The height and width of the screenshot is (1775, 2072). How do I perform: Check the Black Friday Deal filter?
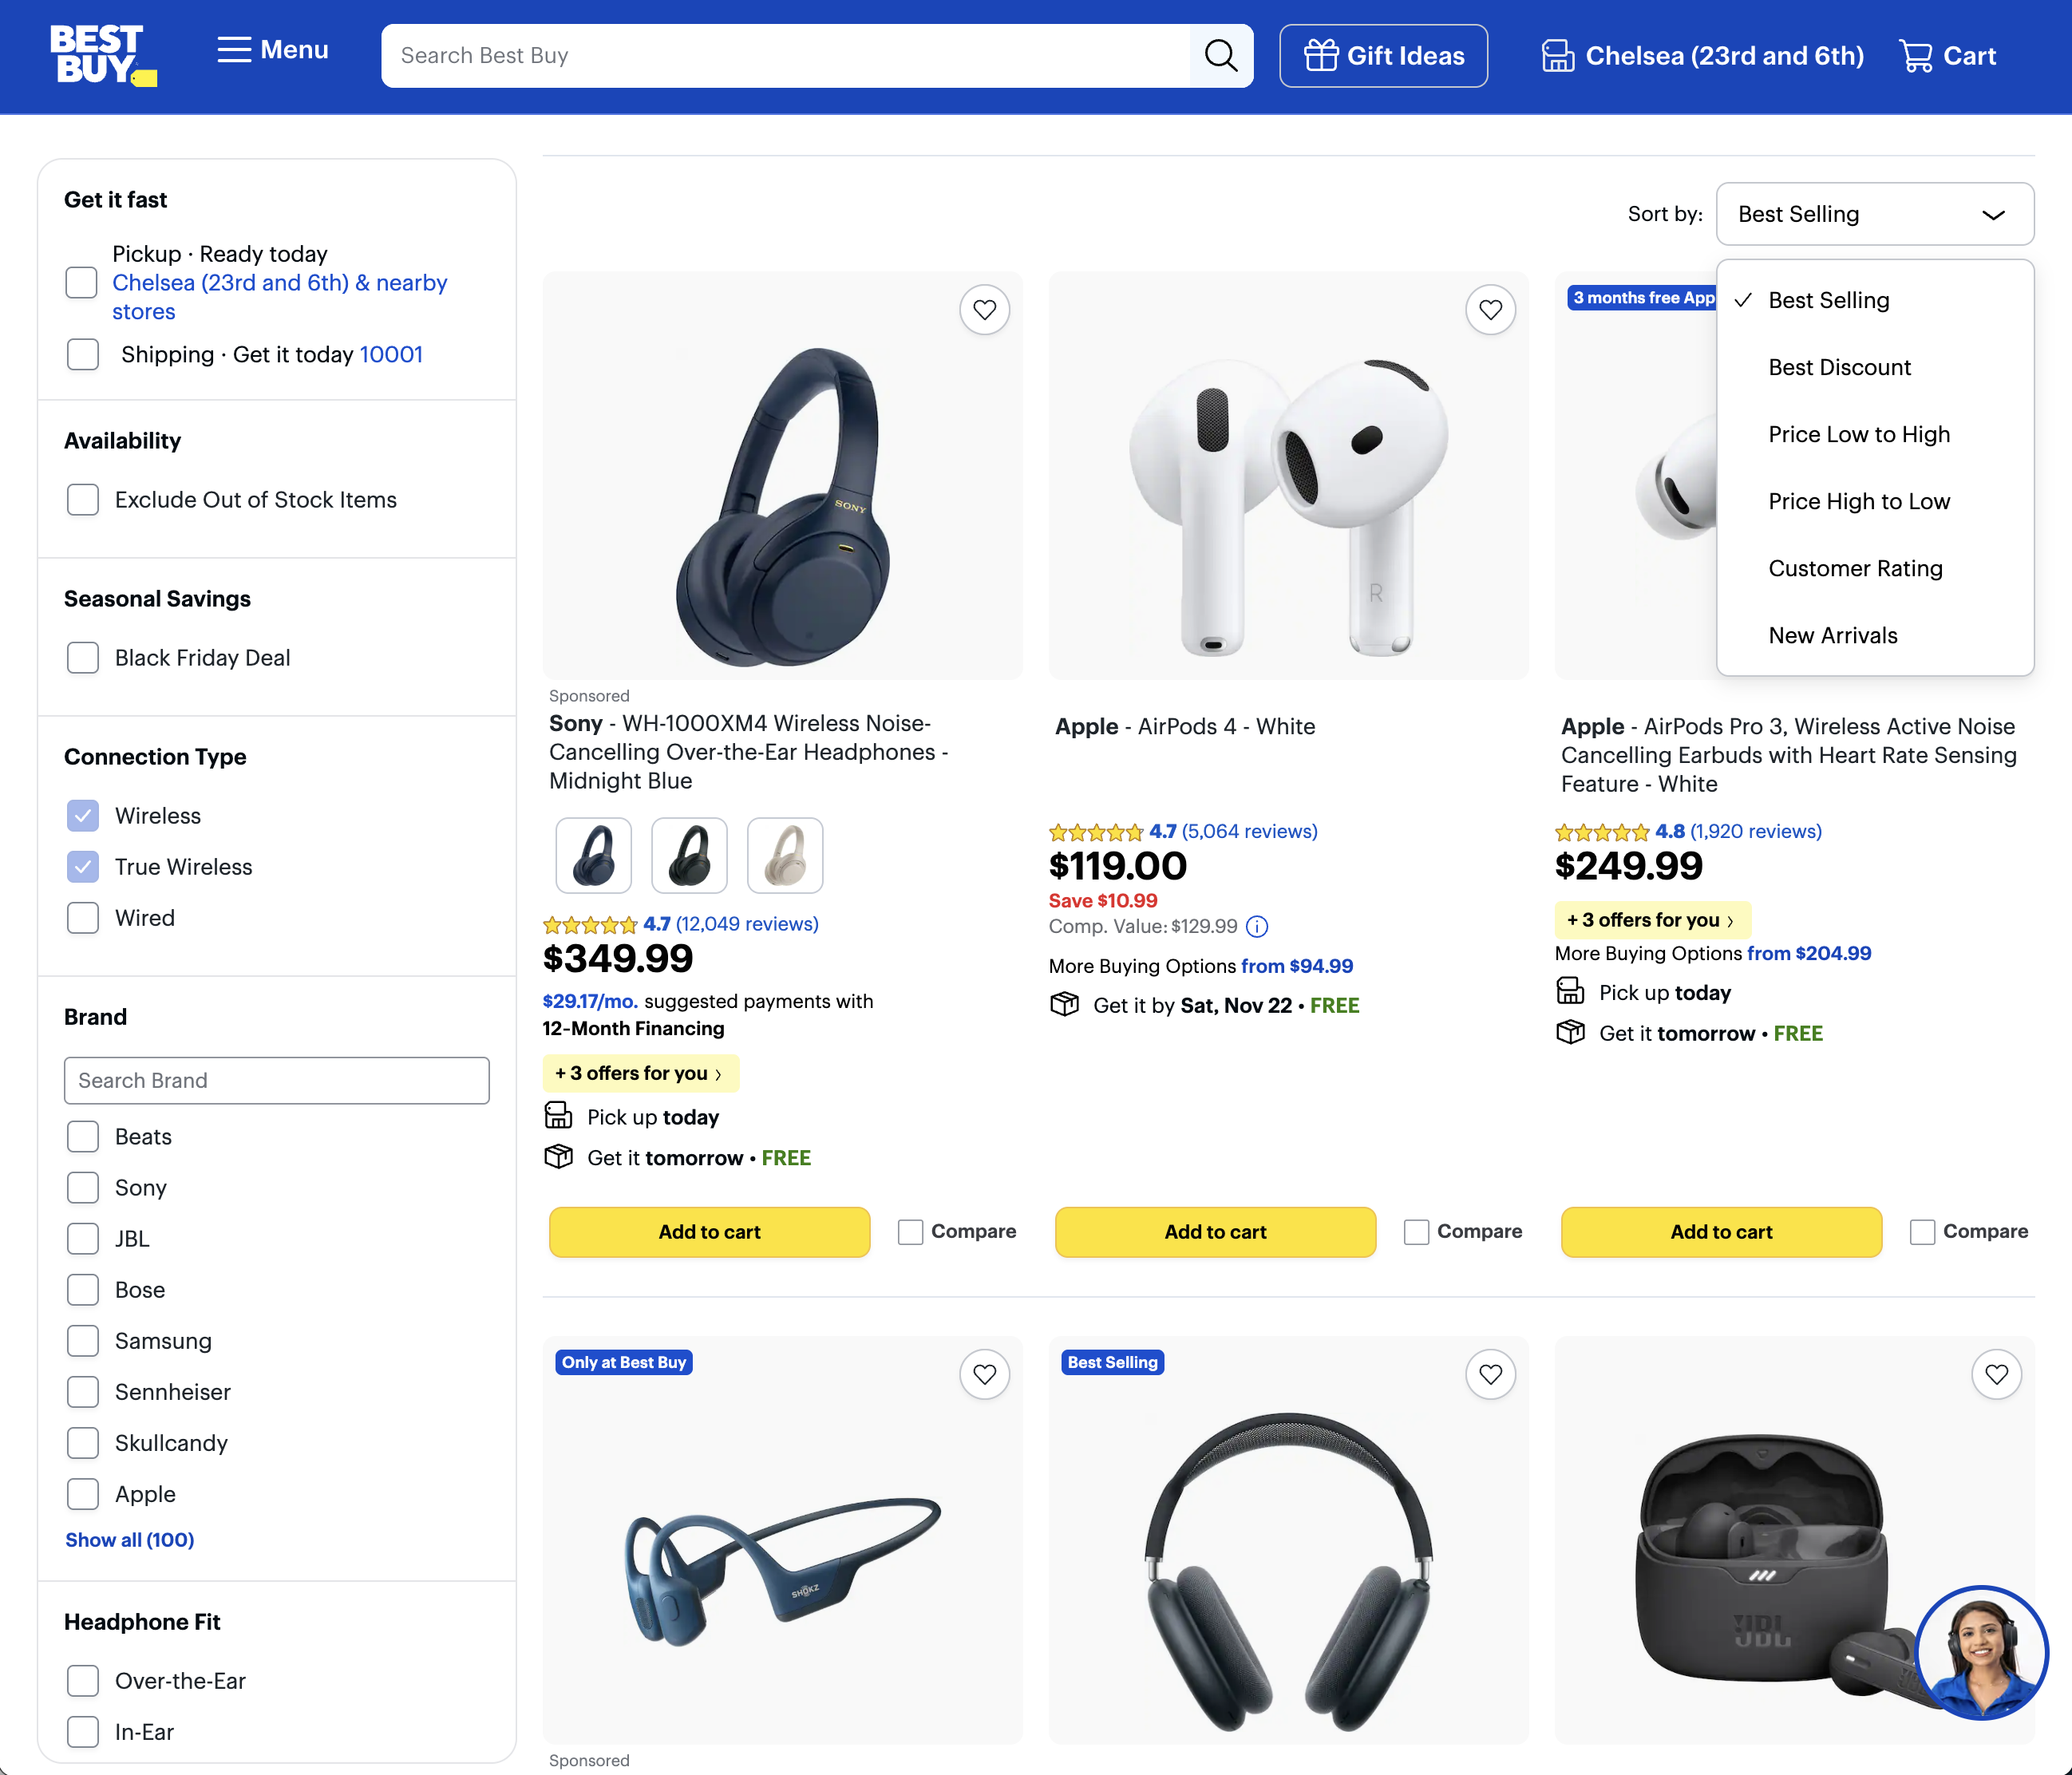coord(83,657)
